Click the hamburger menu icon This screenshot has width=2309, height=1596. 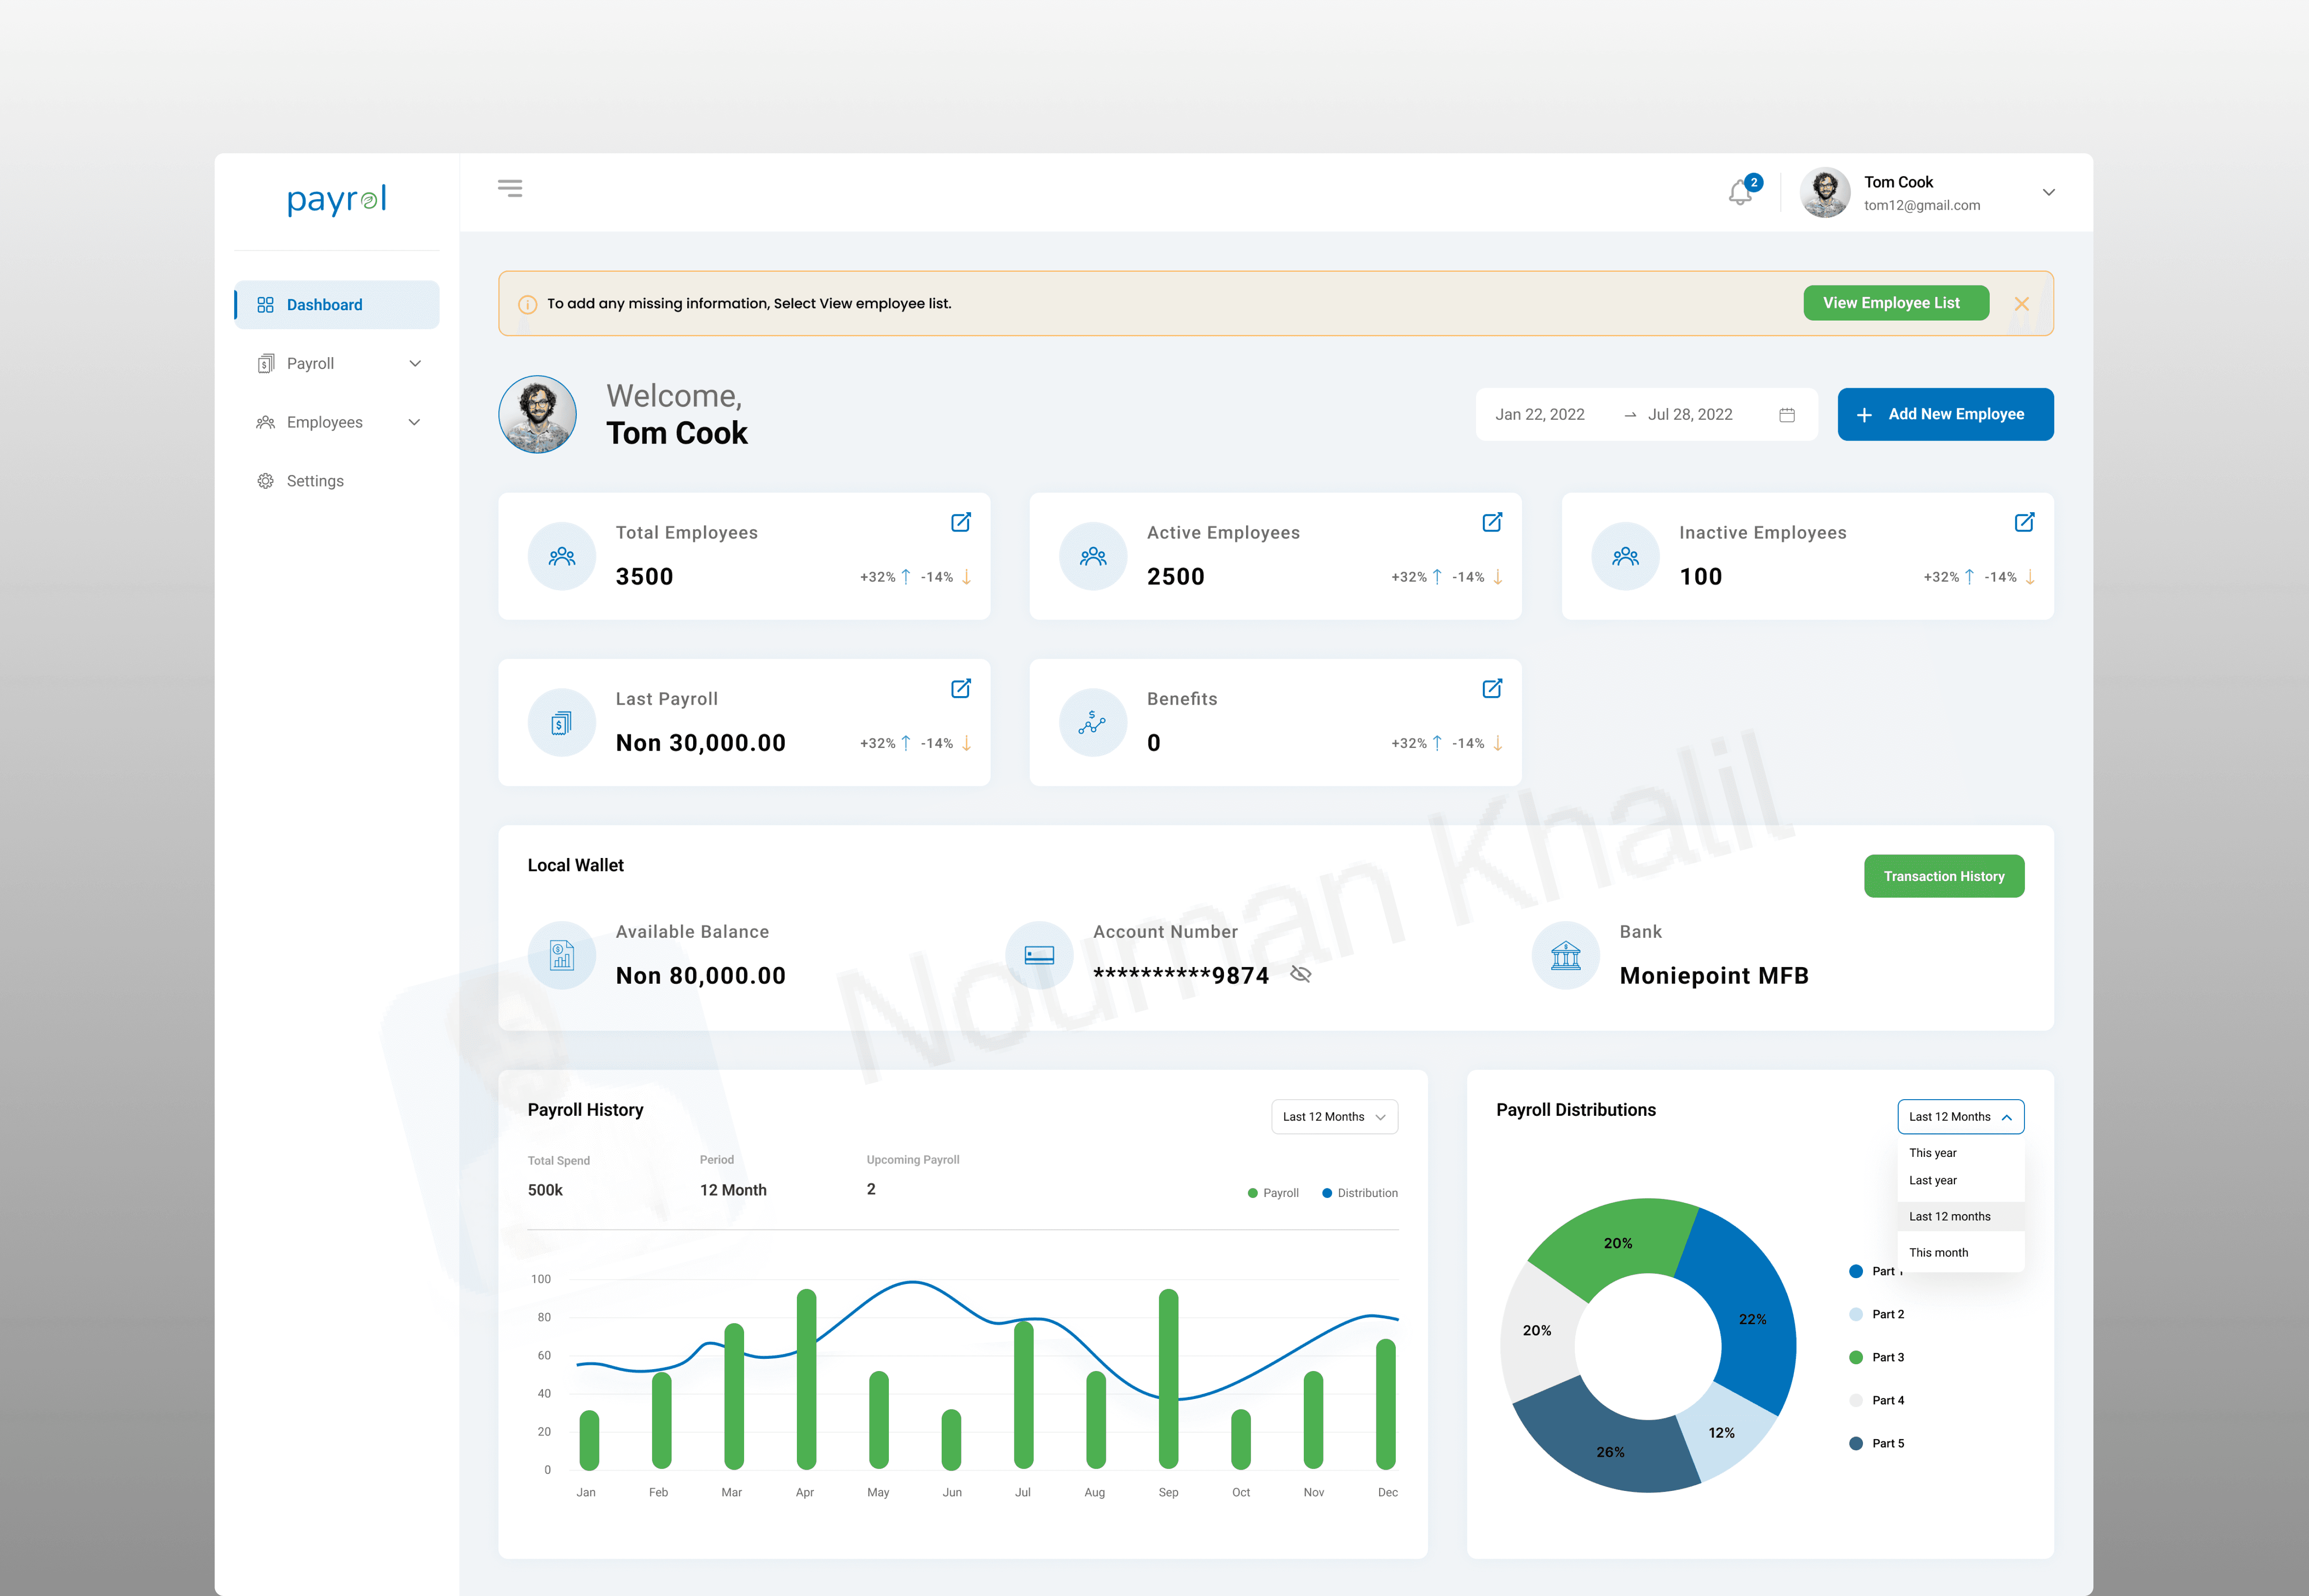pos(510,188)
